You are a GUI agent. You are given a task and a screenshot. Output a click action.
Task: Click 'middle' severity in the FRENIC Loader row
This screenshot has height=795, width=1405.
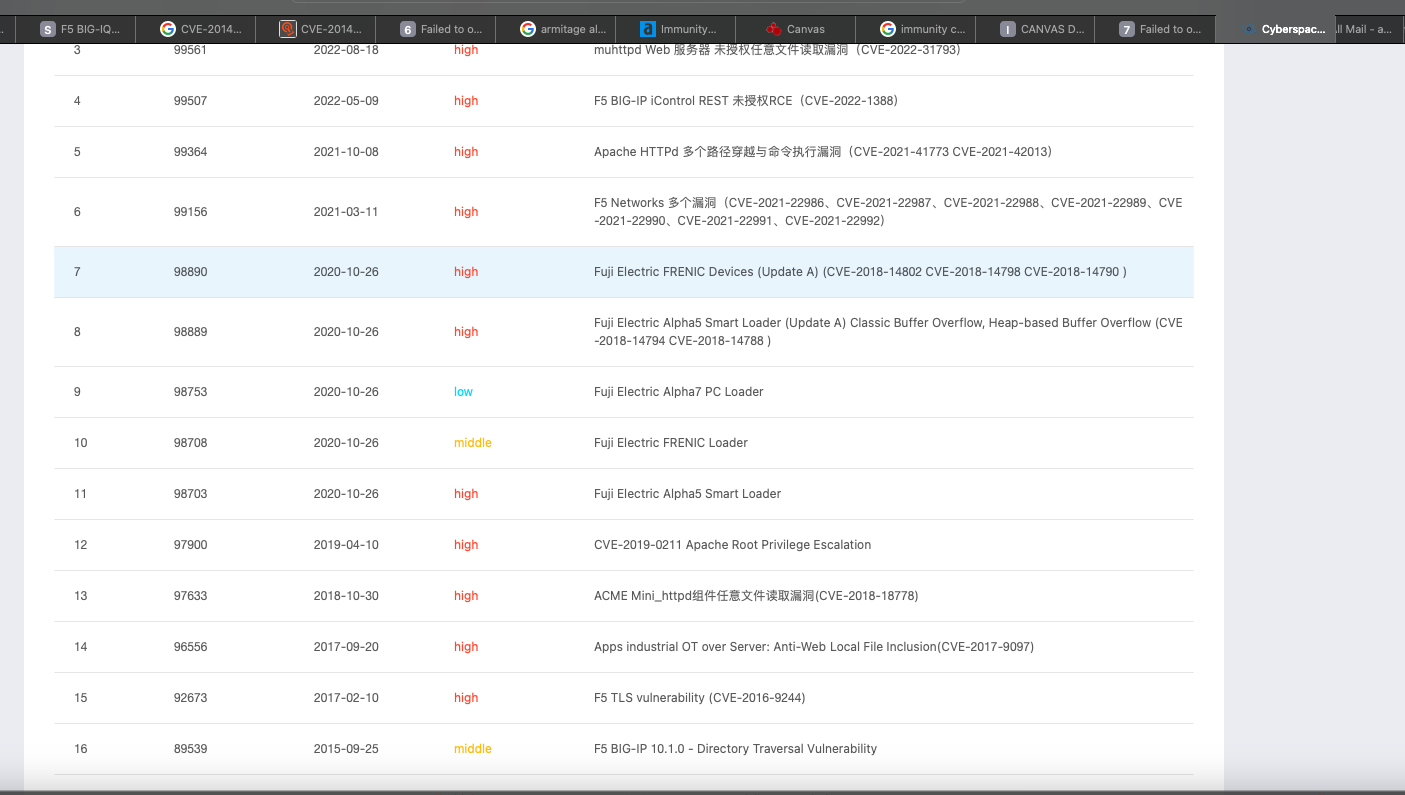[473, 443]
